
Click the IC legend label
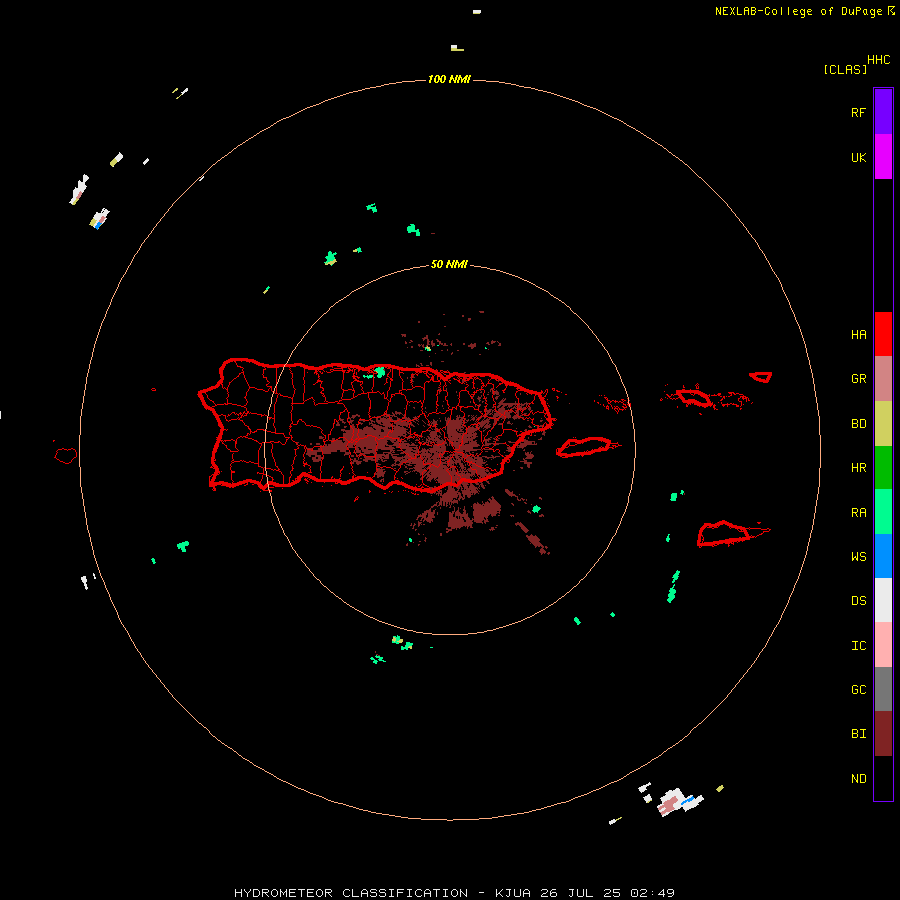[858, 645]
